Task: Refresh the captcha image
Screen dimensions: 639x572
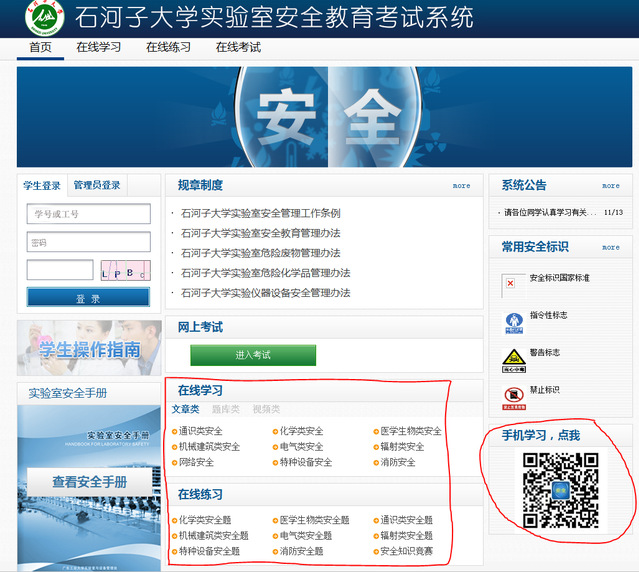Action: pos(126,271)
